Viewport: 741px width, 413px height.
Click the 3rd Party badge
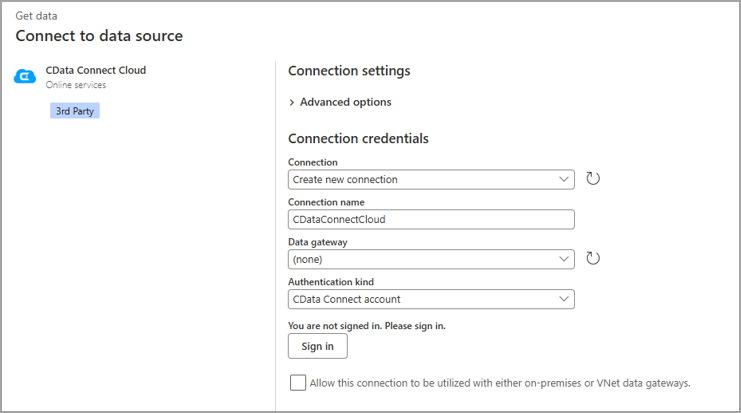[75, 111]
